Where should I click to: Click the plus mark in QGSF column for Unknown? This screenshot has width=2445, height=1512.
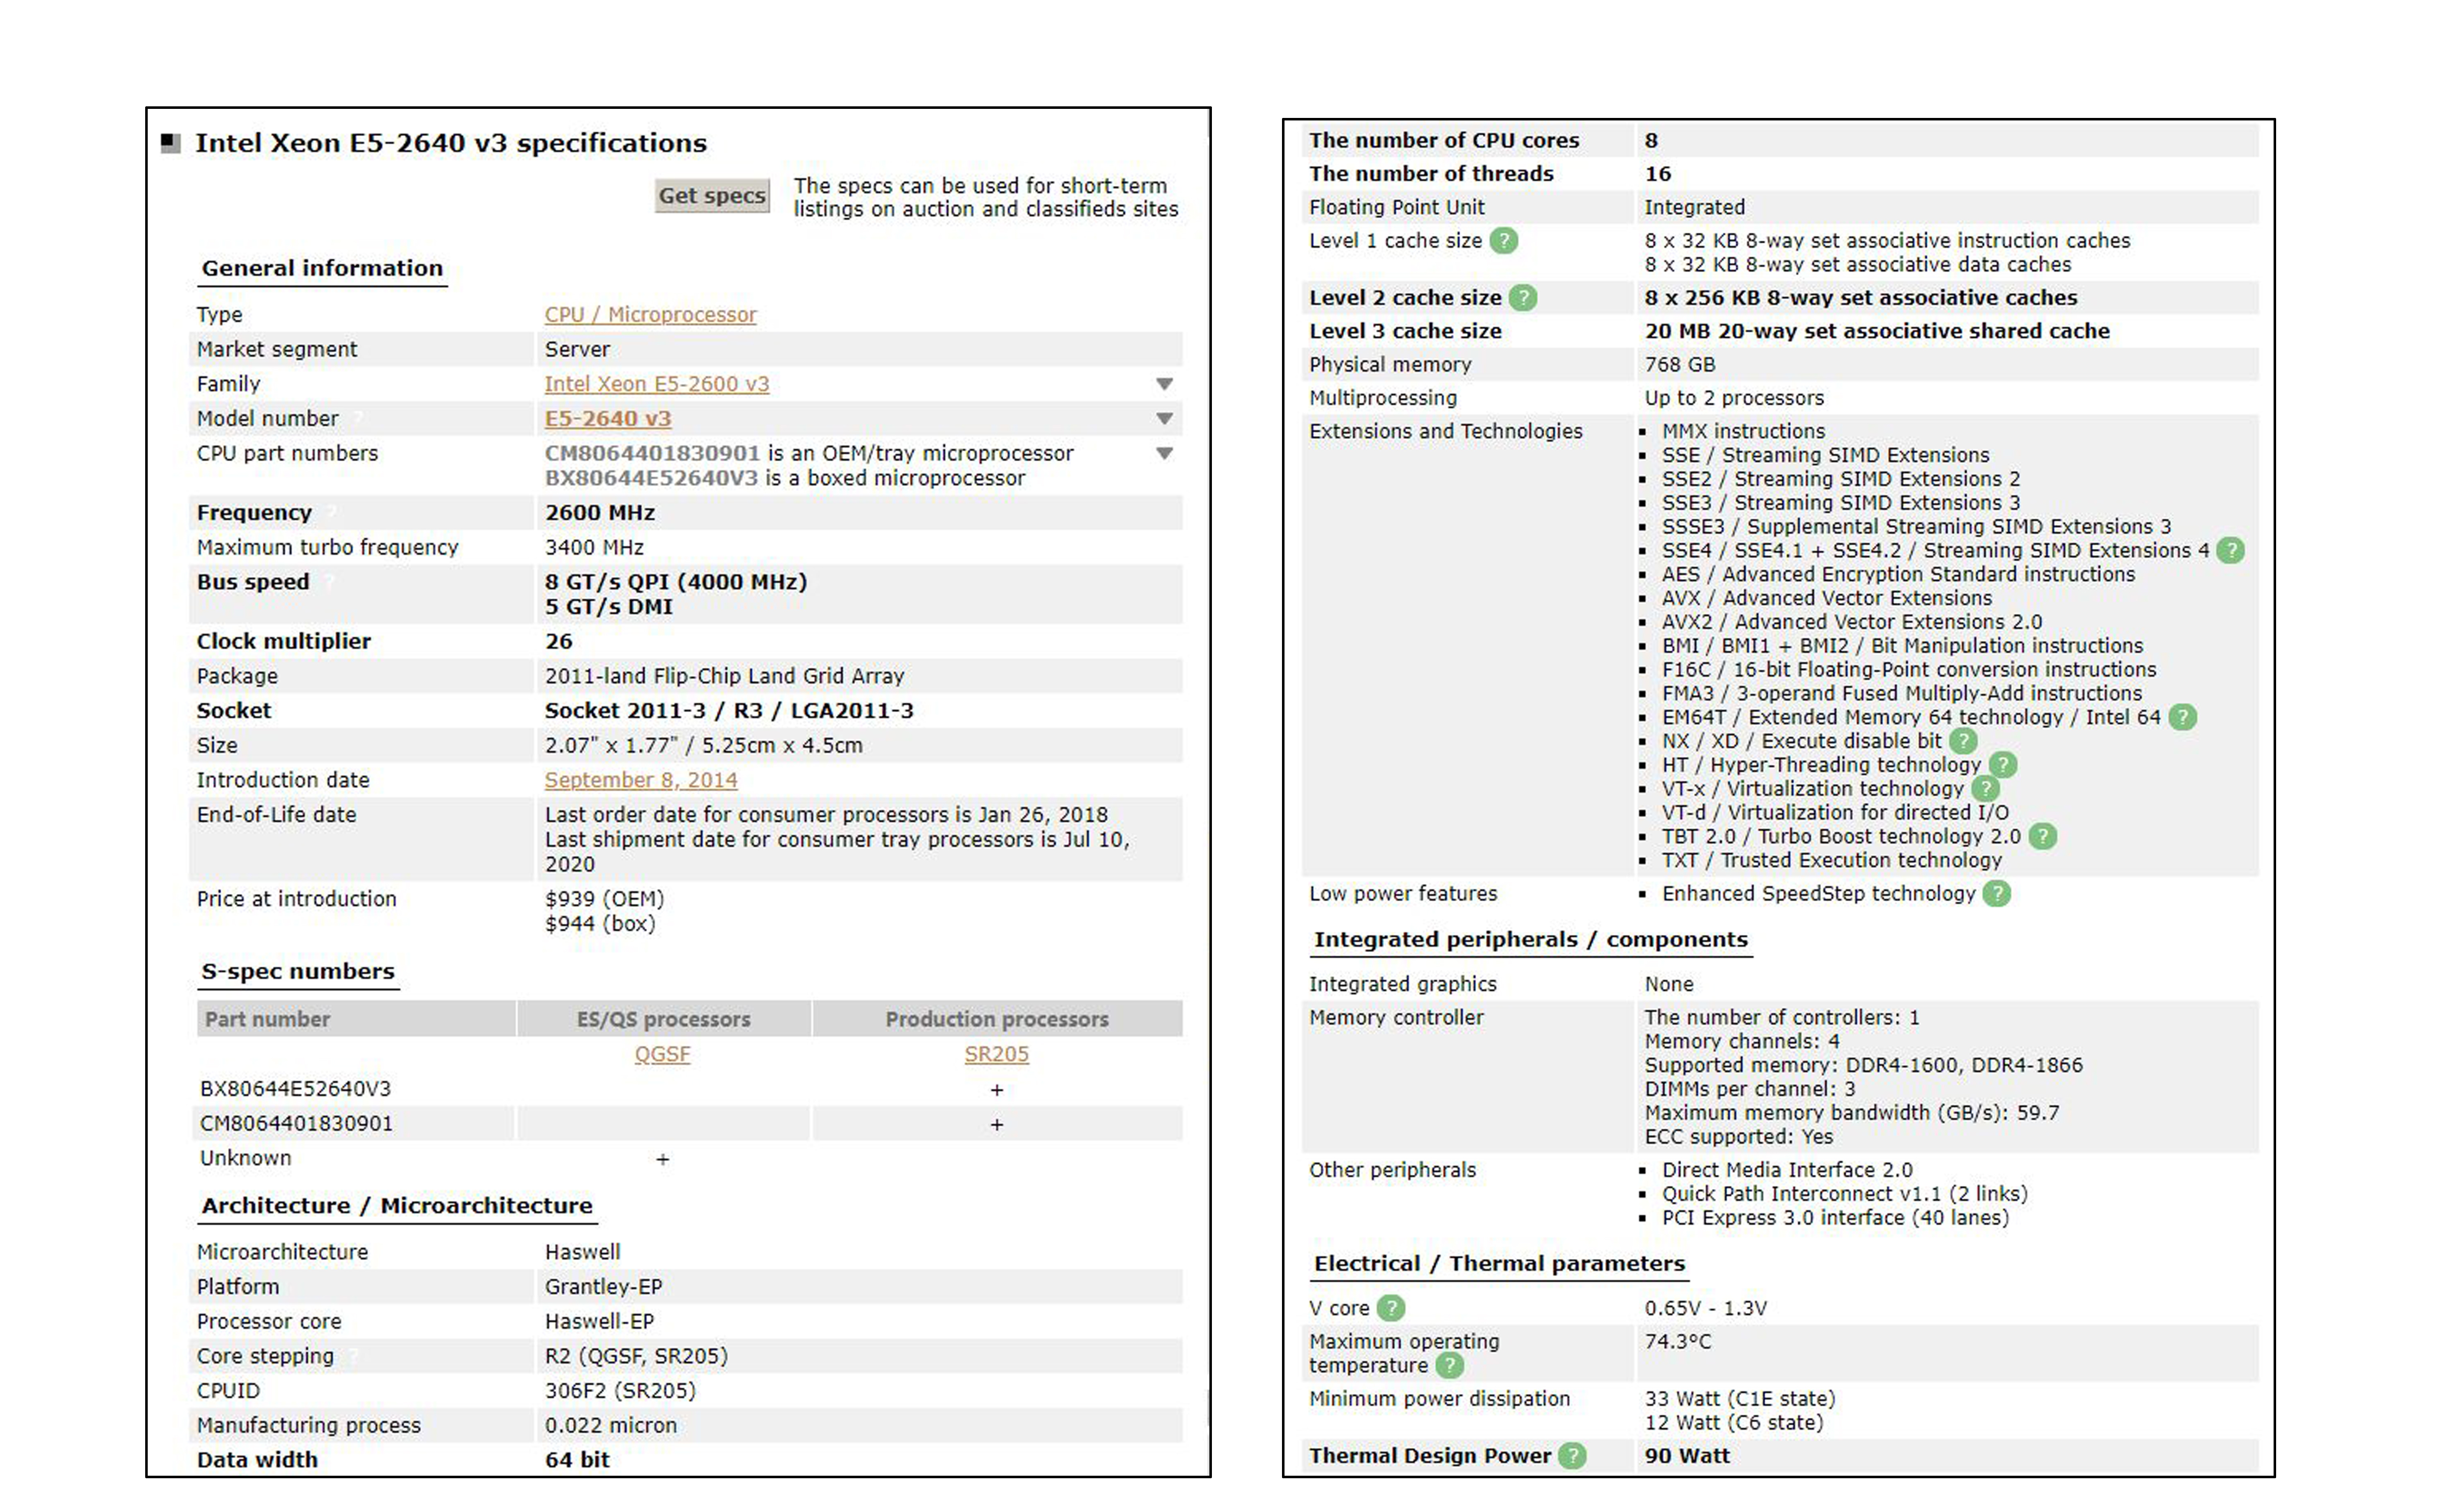662,1160
